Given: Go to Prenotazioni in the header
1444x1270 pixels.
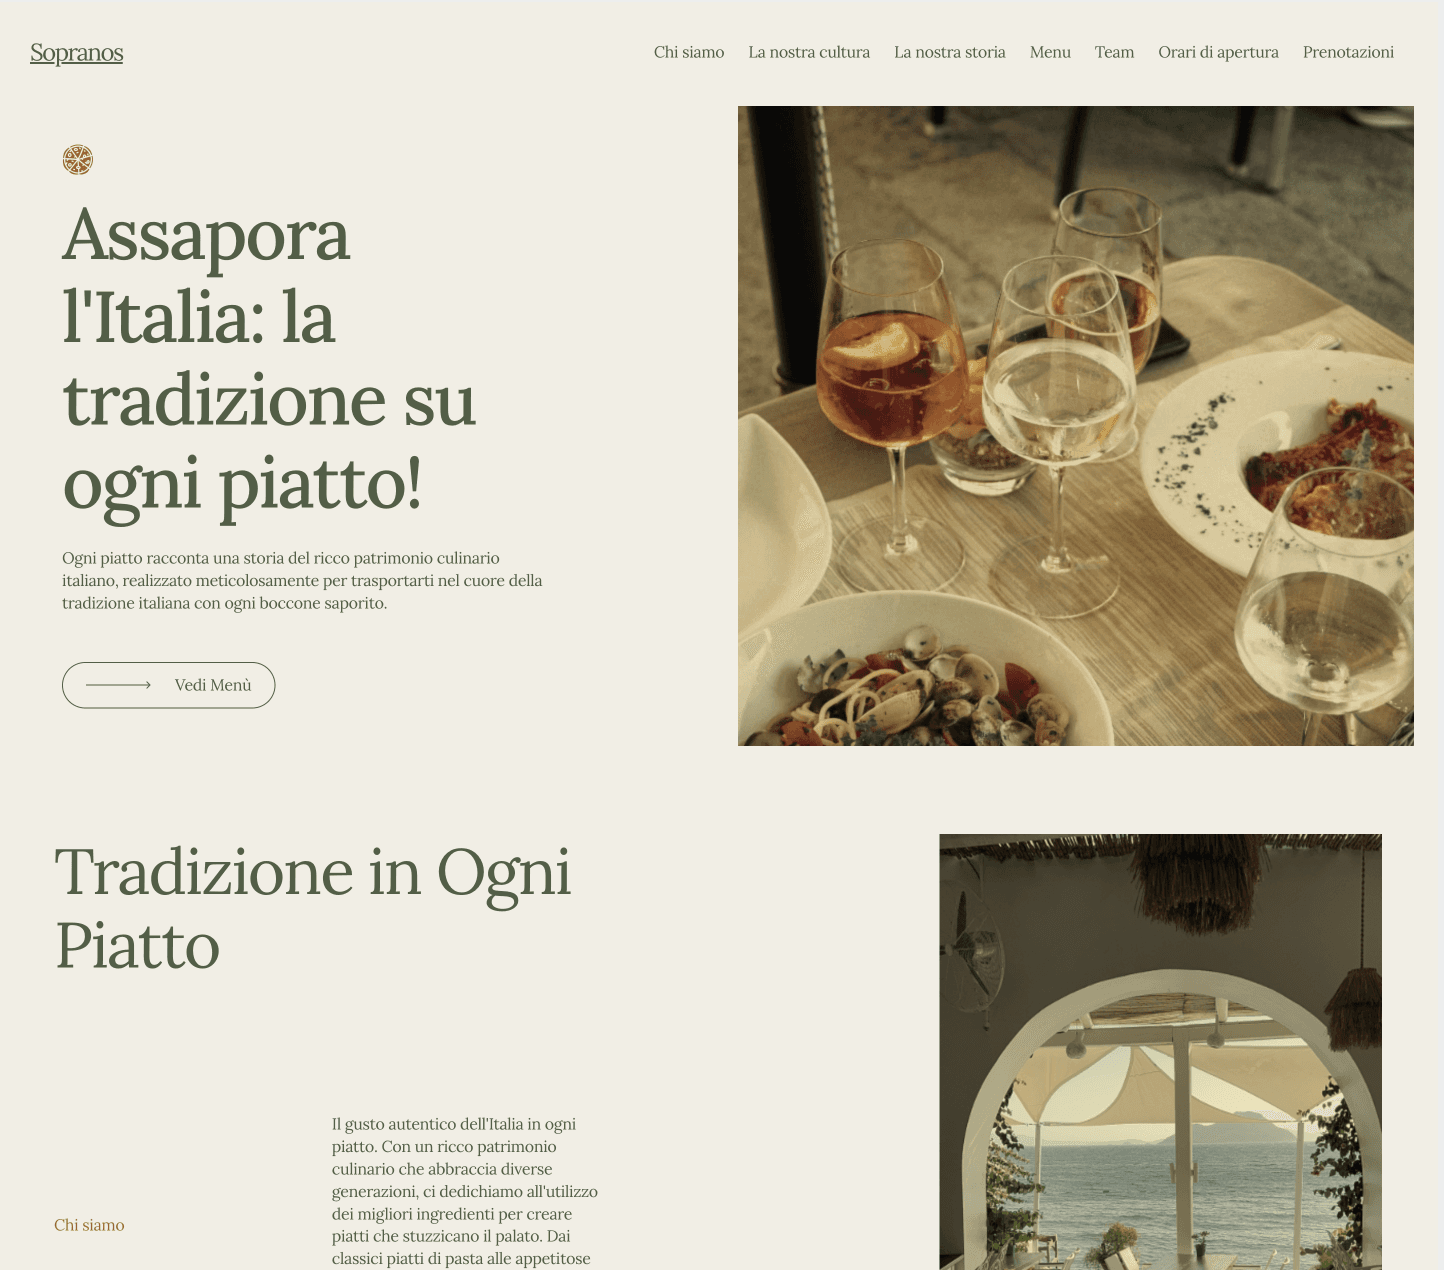Looking at the screenshot, I should point(1348,52).
